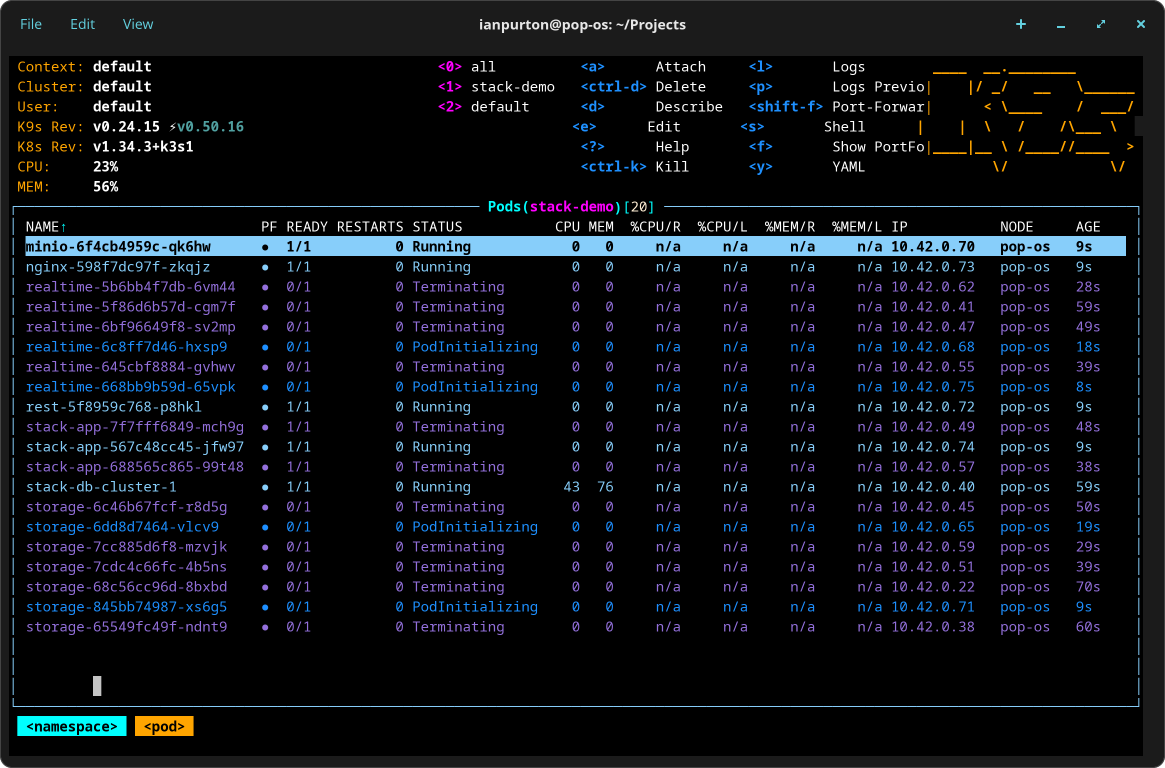Click the YAML shortcut hint
Viewport: 1165px width, 768px height.
coord(848,167)
